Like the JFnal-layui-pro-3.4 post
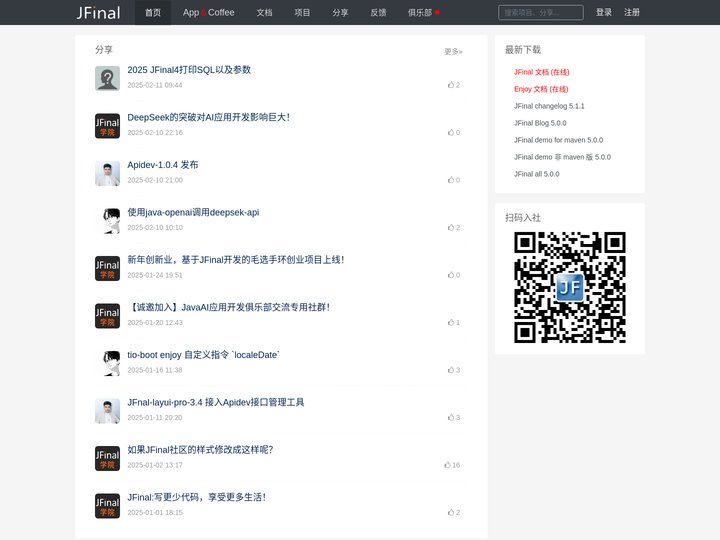The height and width of the screenshot is (540, 720). [451, 417]
